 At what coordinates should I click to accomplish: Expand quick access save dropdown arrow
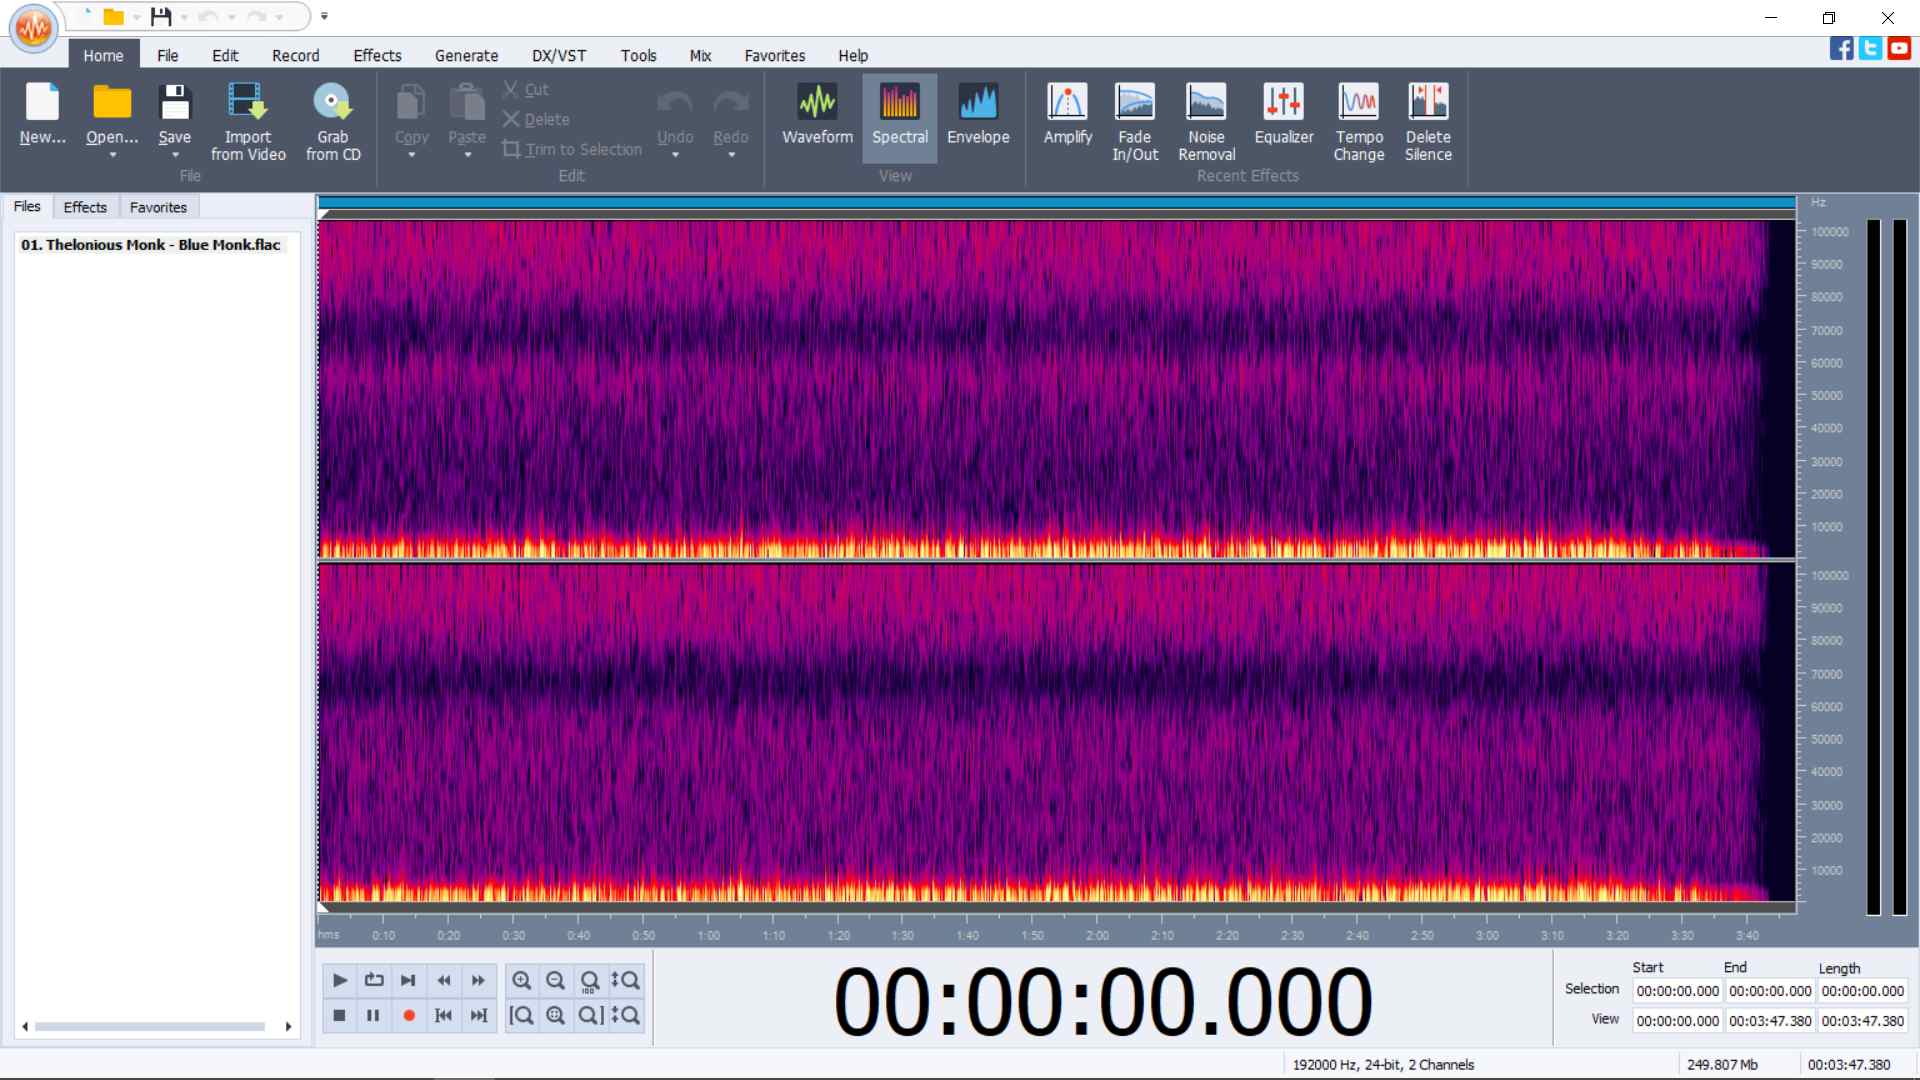[x=184, y=17]
